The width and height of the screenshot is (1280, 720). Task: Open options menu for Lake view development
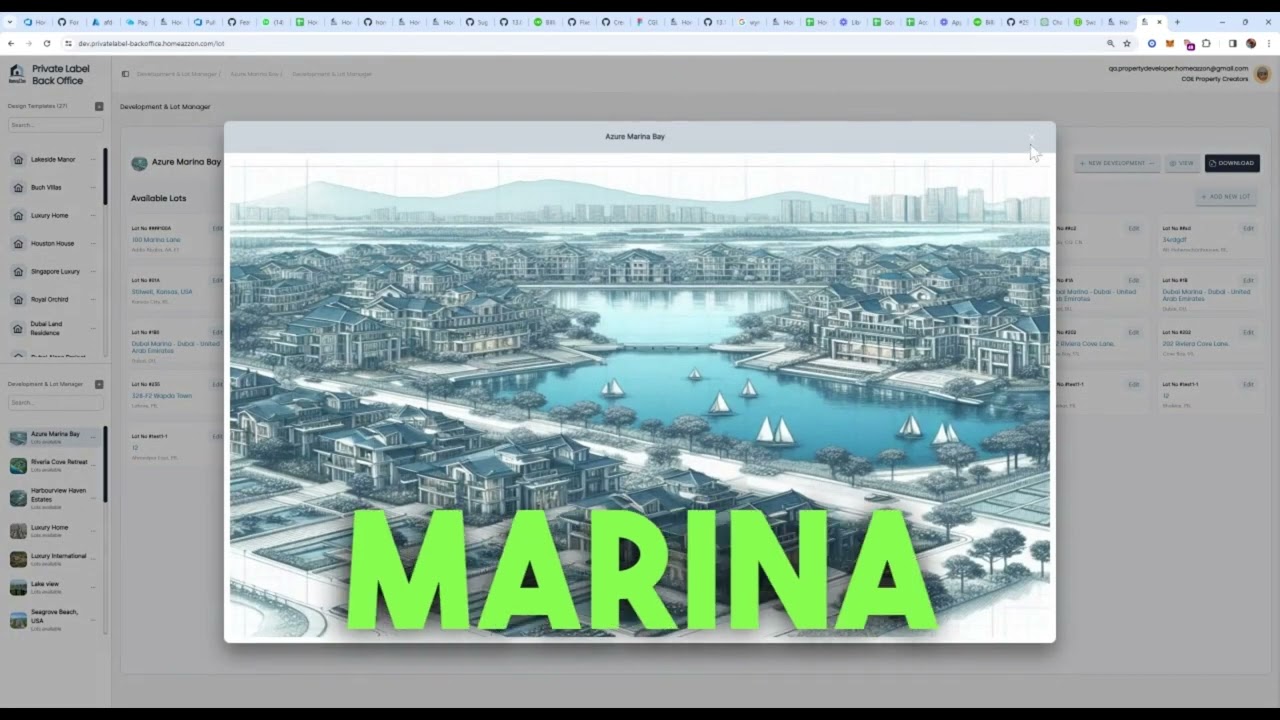tap(93, 585)
